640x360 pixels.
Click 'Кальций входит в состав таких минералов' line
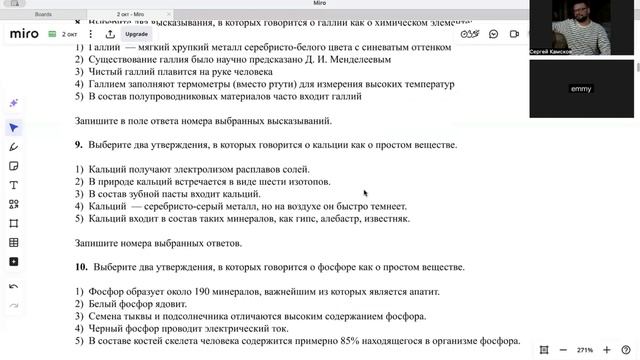249,218
